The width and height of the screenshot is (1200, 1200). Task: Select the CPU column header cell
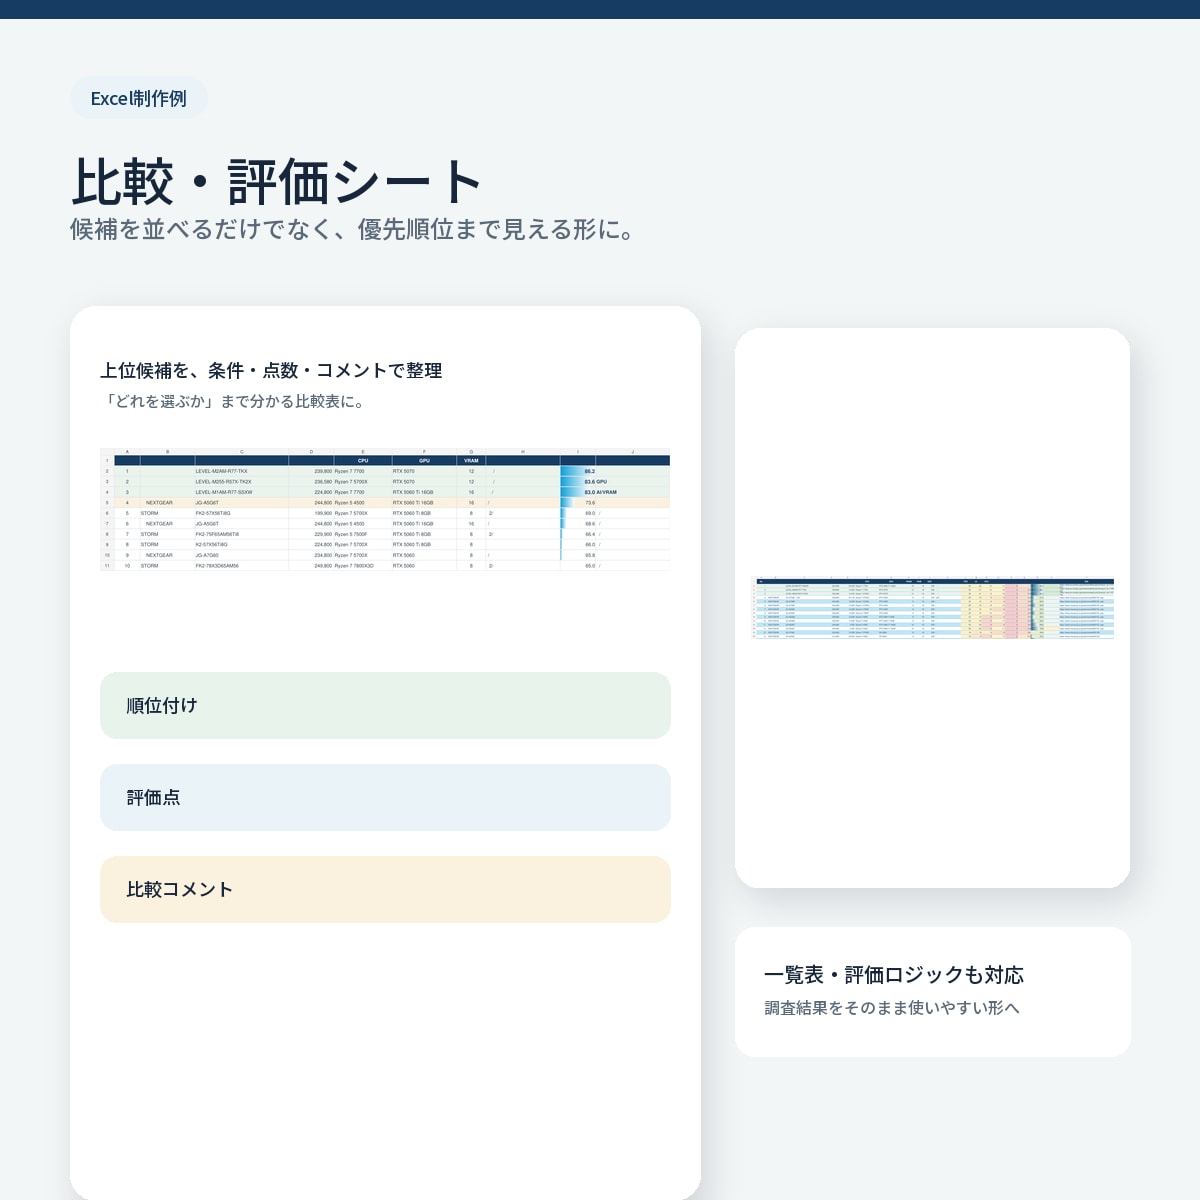(363, 461)
